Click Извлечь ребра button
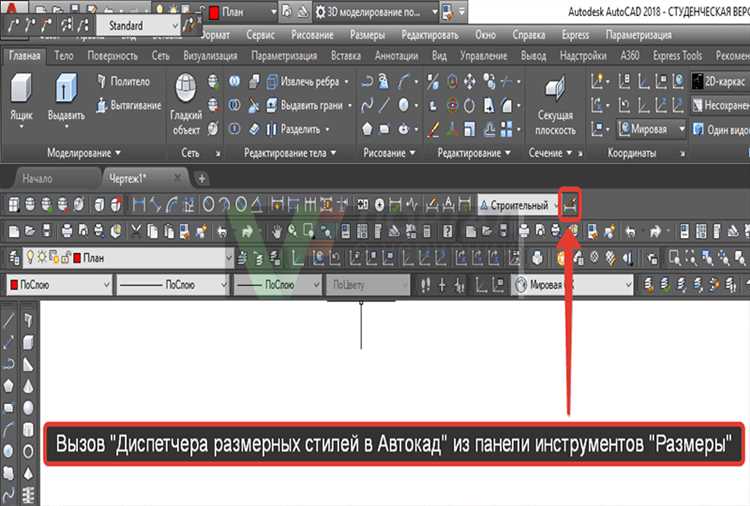The width and height of the screenshot is (750, 506). 304,81
